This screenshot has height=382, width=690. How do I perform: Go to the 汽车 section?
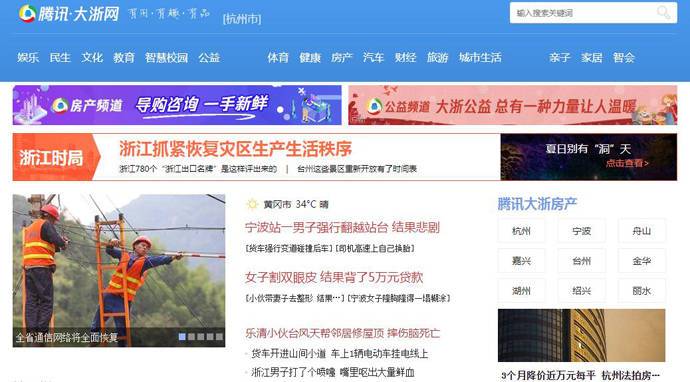374,58
